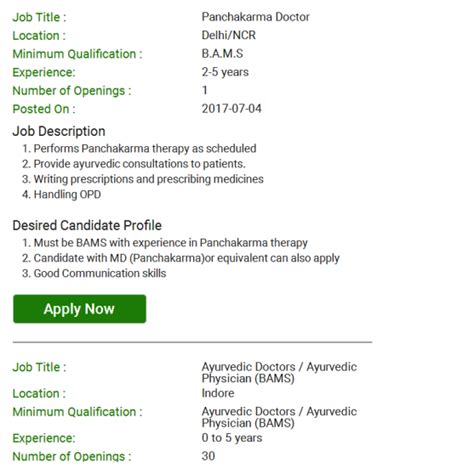Image resolution: width=474 pixels, height=468 pixels.
Task: Click the number of openings value 30
Action: (x=208, y=456)
